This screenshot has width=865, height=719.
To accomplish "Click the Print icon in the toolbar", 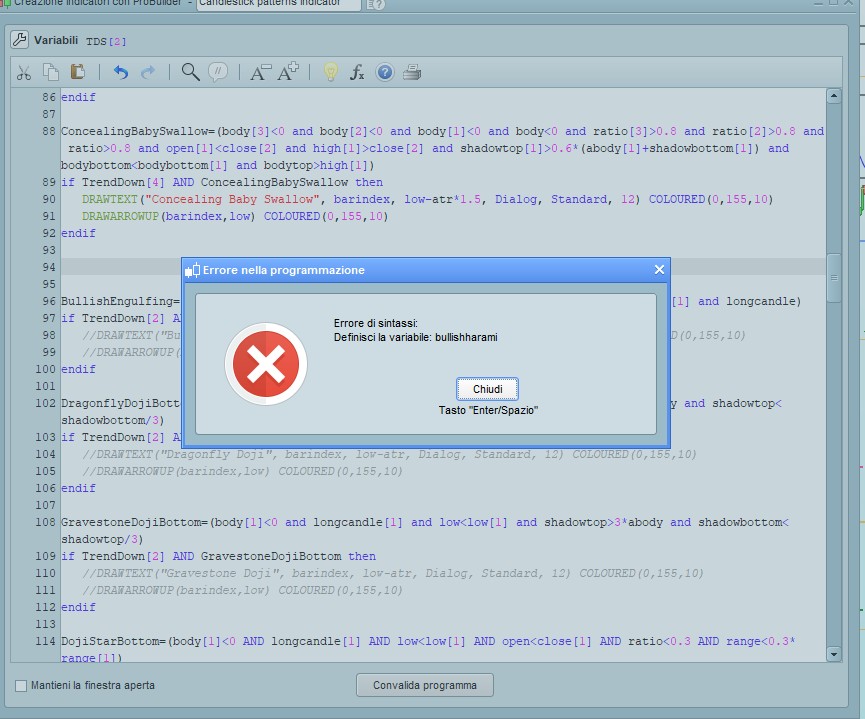I will [411, 72].
